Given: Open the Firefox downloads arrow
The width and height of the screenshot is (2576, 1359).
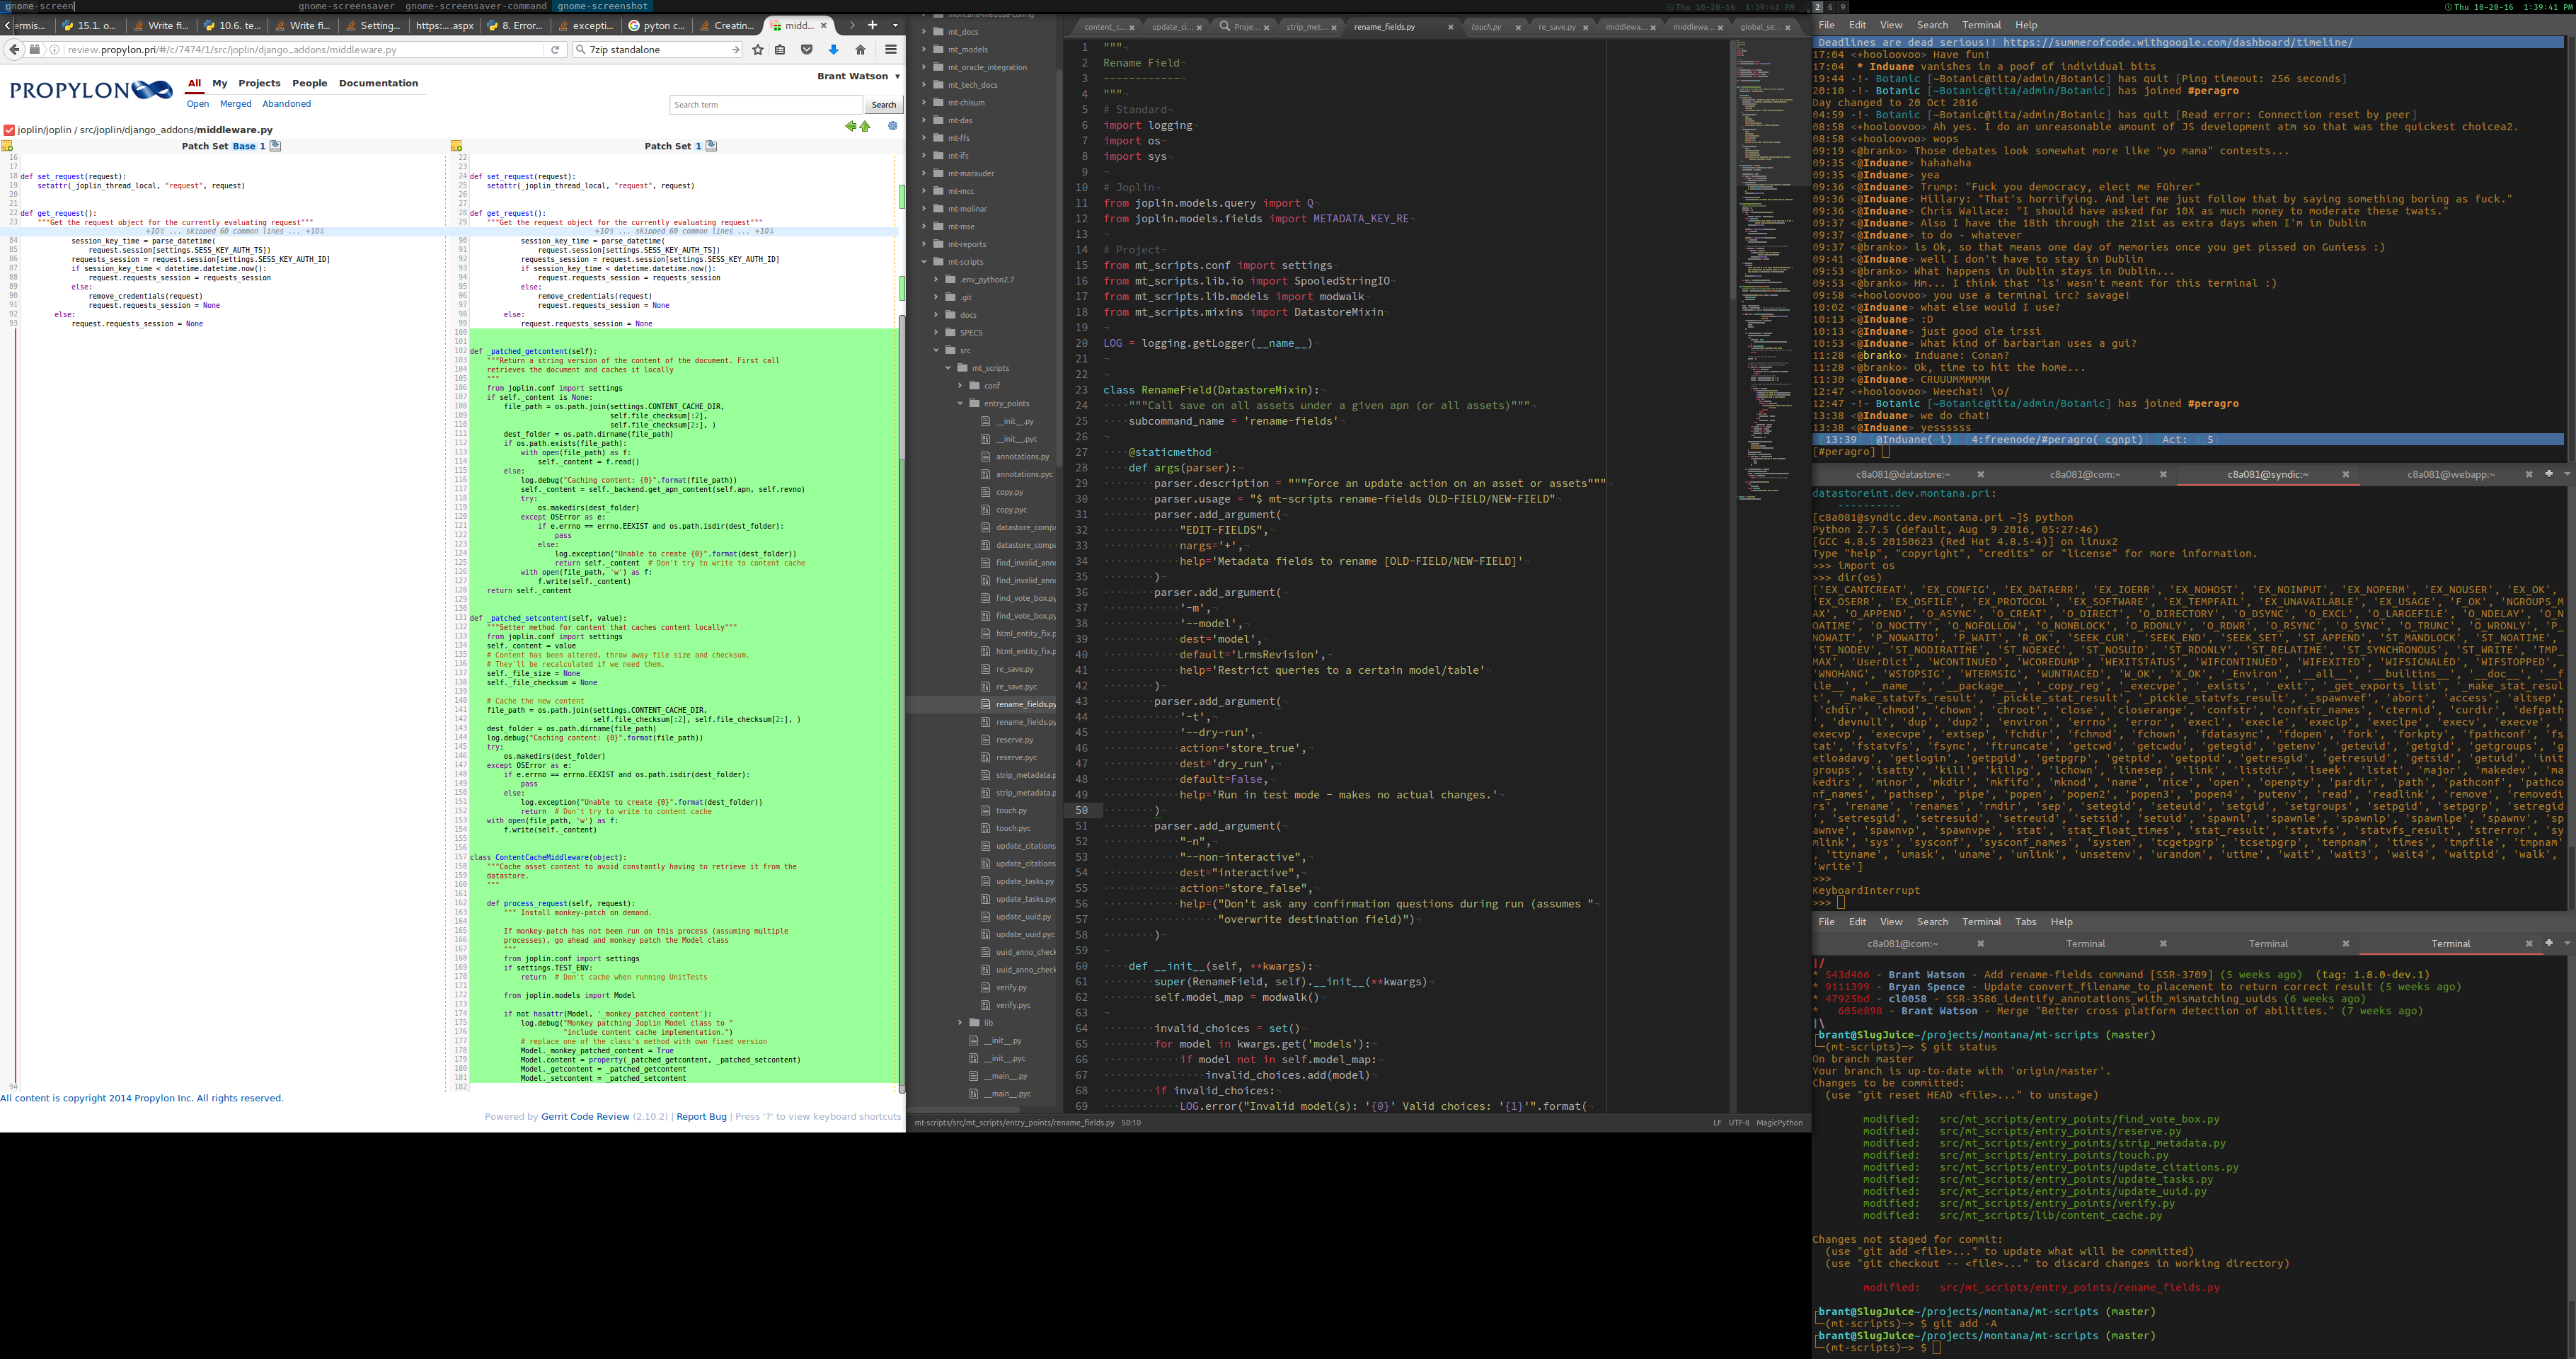Looking at the screenshot, I should click(x=833, y=49).
